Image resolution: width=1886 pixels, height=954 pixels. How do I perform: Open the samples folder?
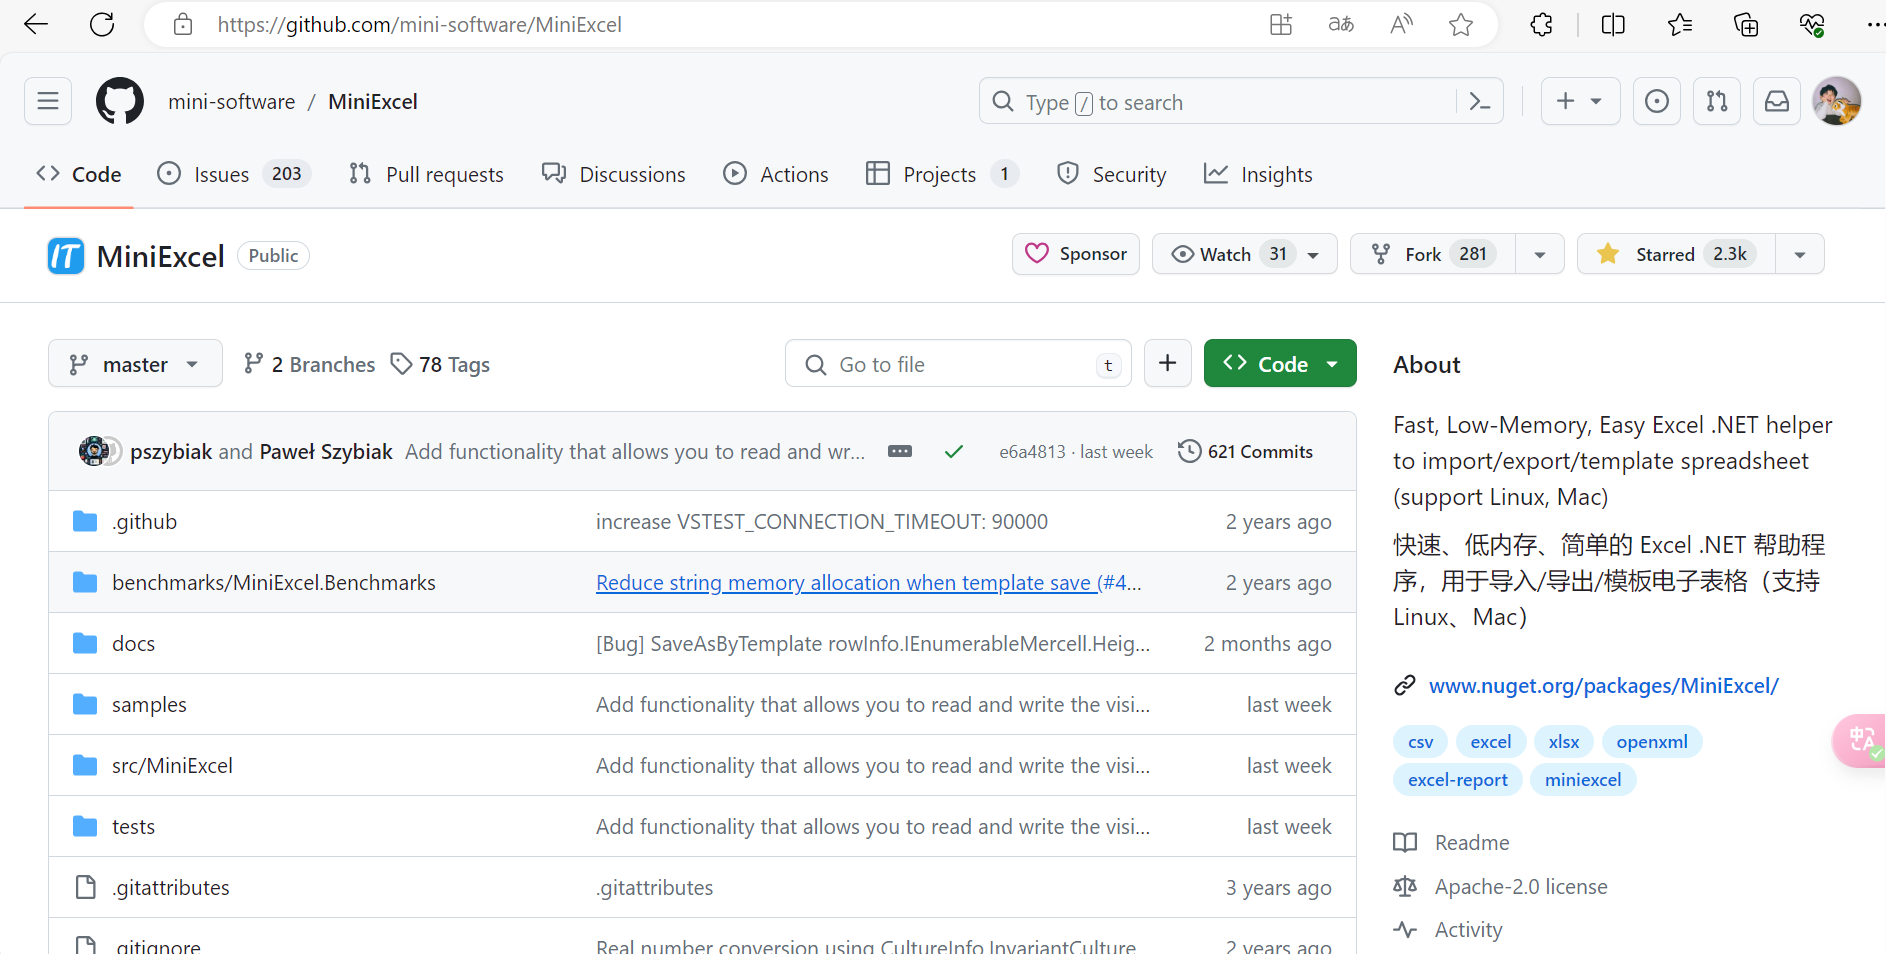(149, 704)
